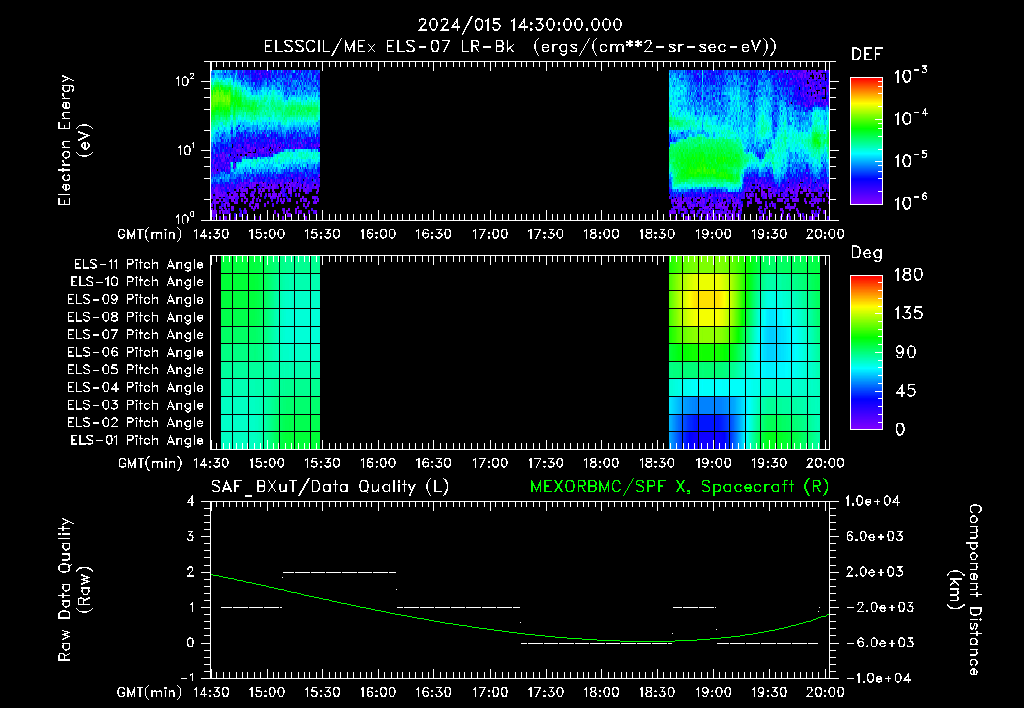Click the 90 tick on Deg scale
1024x708 pixels.
pos(906,352)
